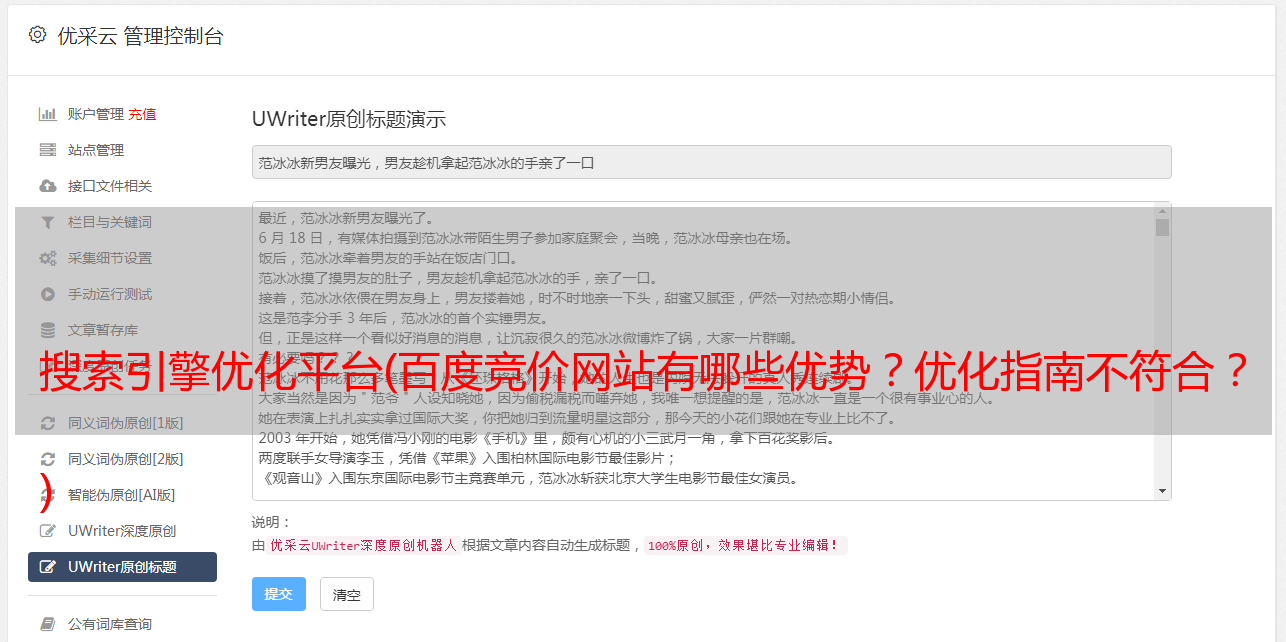Image resolution: width=1286 pixels, height=642 pixels.
Task: Click the play icon for 手动运行测试
Action: (47, 294)
